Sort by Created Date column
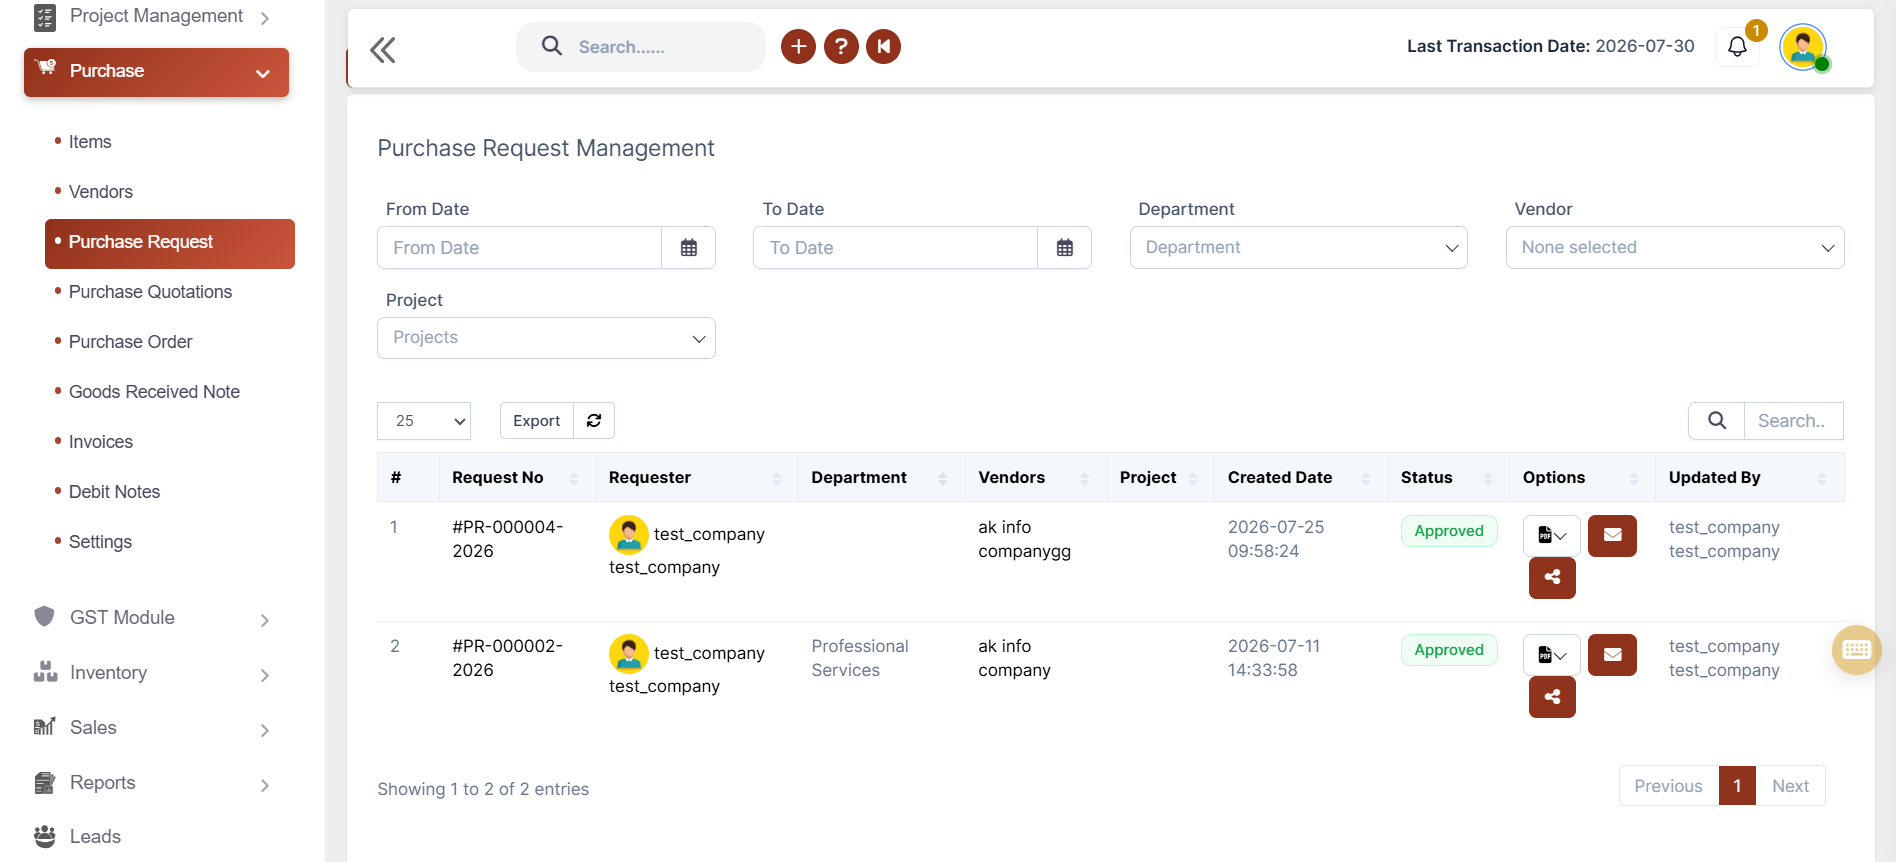This screenshot has width=1896, height=862. (x=1300, y=478)
